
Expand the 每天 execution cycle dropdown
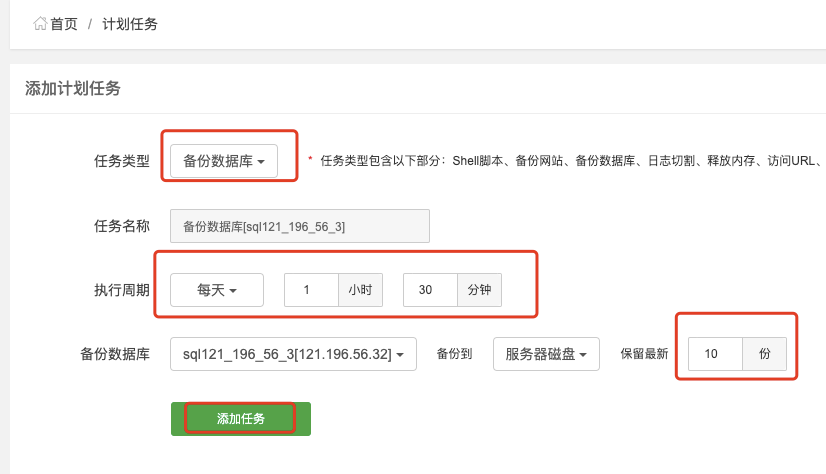217,290
